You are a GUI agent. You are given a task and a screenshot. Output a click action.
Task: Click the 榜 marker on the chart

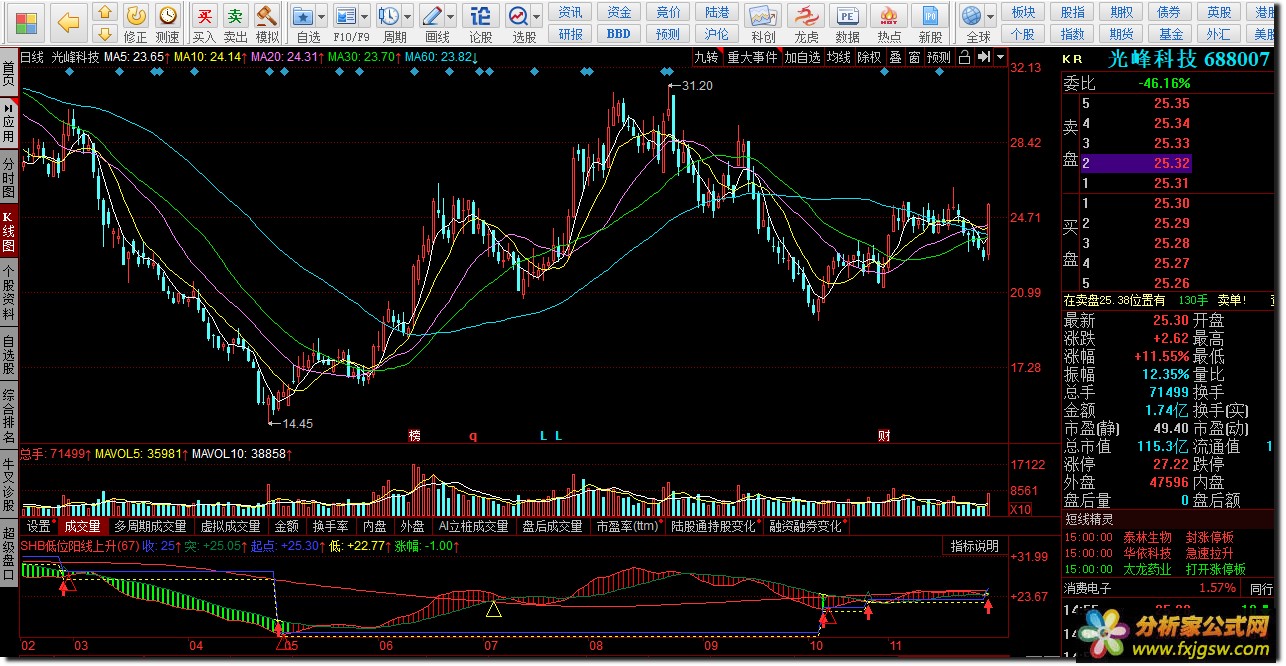(414, 436)
